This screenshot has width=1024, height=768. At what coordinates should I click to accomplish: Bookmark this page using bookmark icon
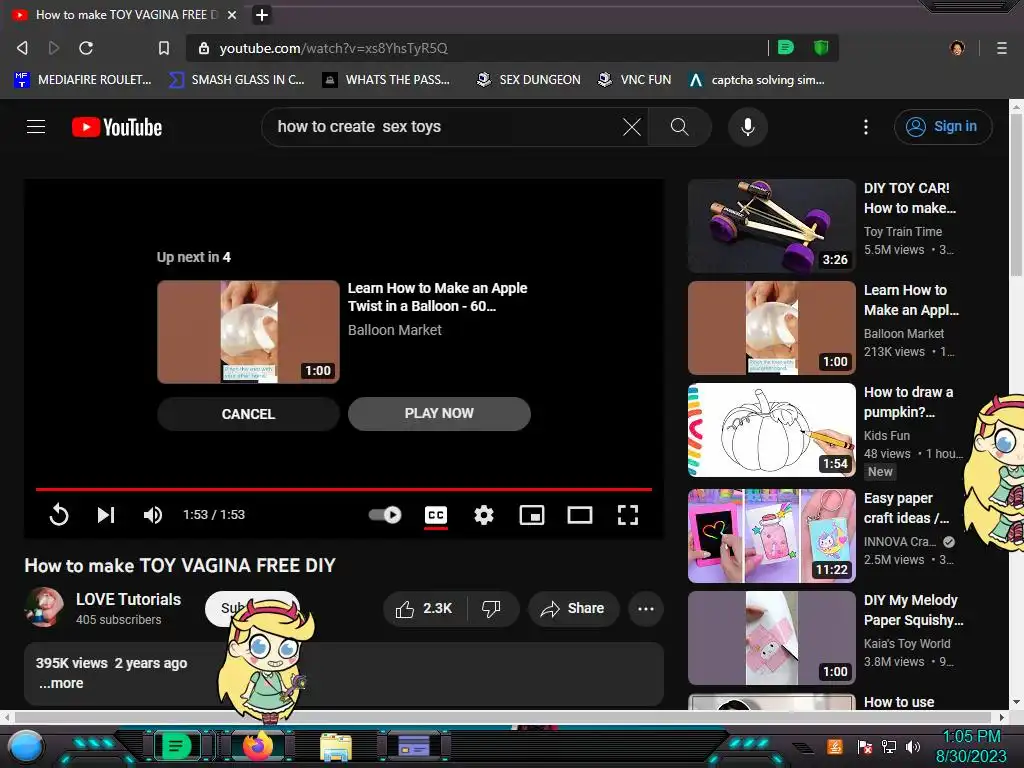[164, 48]
